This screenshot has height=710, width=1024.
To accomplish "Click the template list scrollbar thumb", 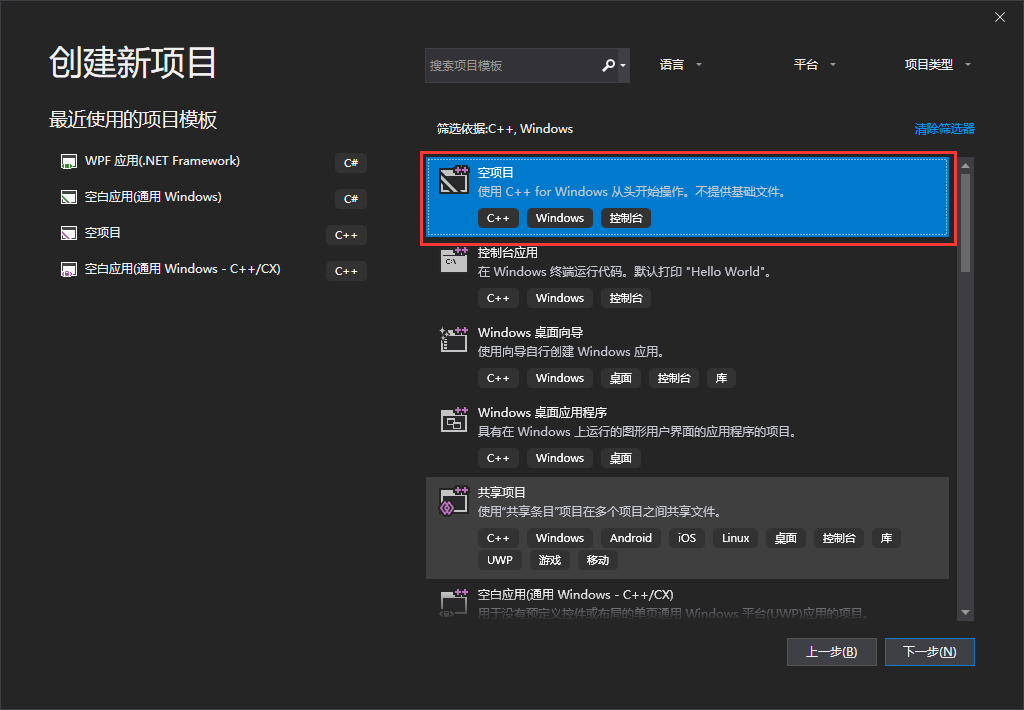I will click(x=965, y=223).
